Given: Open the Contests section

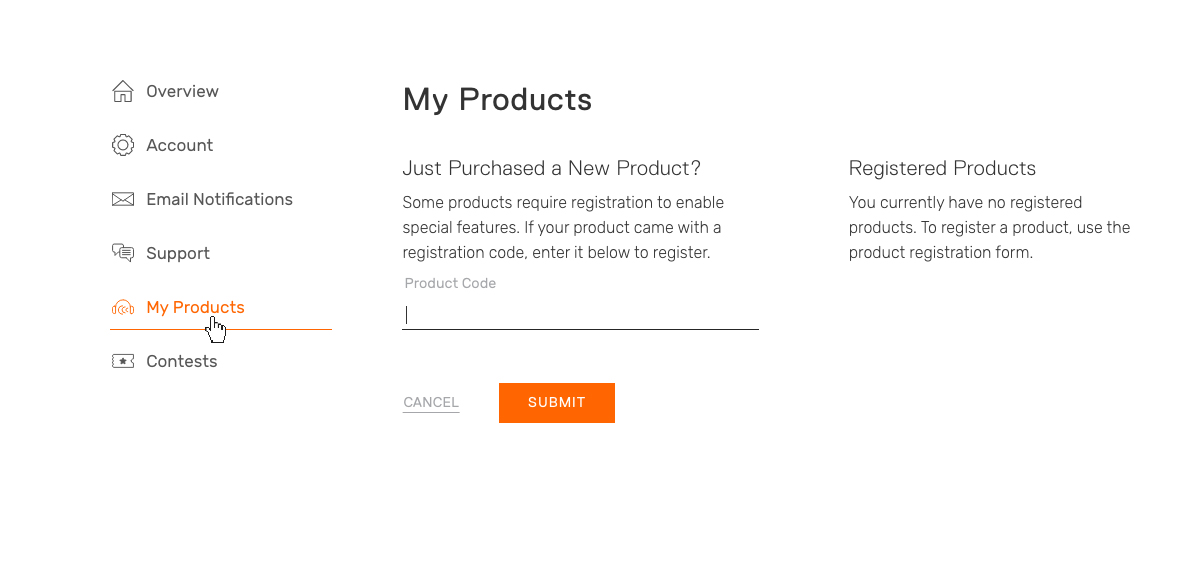Looking at the screenshot, I should click(182, 361).
